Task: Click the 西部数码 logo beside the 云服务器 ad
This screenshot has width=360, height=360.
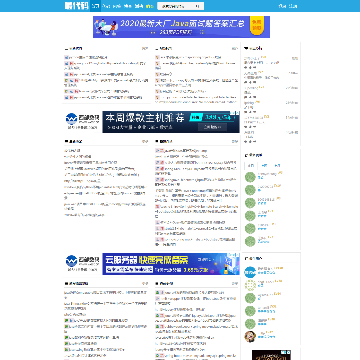Action: click(x=82, y=263)
